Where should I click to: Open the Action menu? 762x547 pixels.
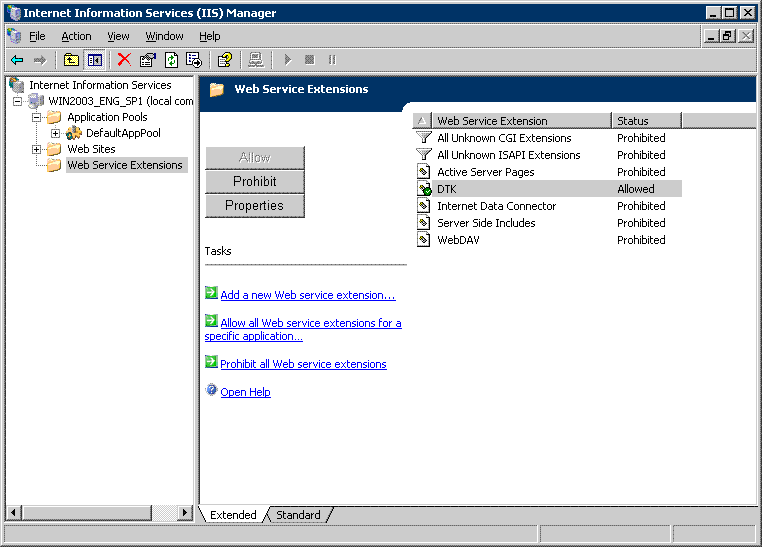point(76,36)
